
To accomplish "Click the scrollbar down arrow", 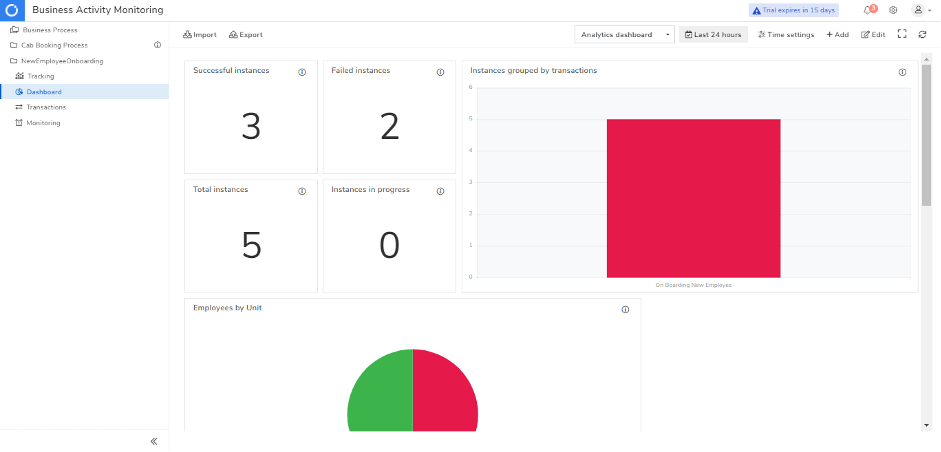I will coord(926,425).
